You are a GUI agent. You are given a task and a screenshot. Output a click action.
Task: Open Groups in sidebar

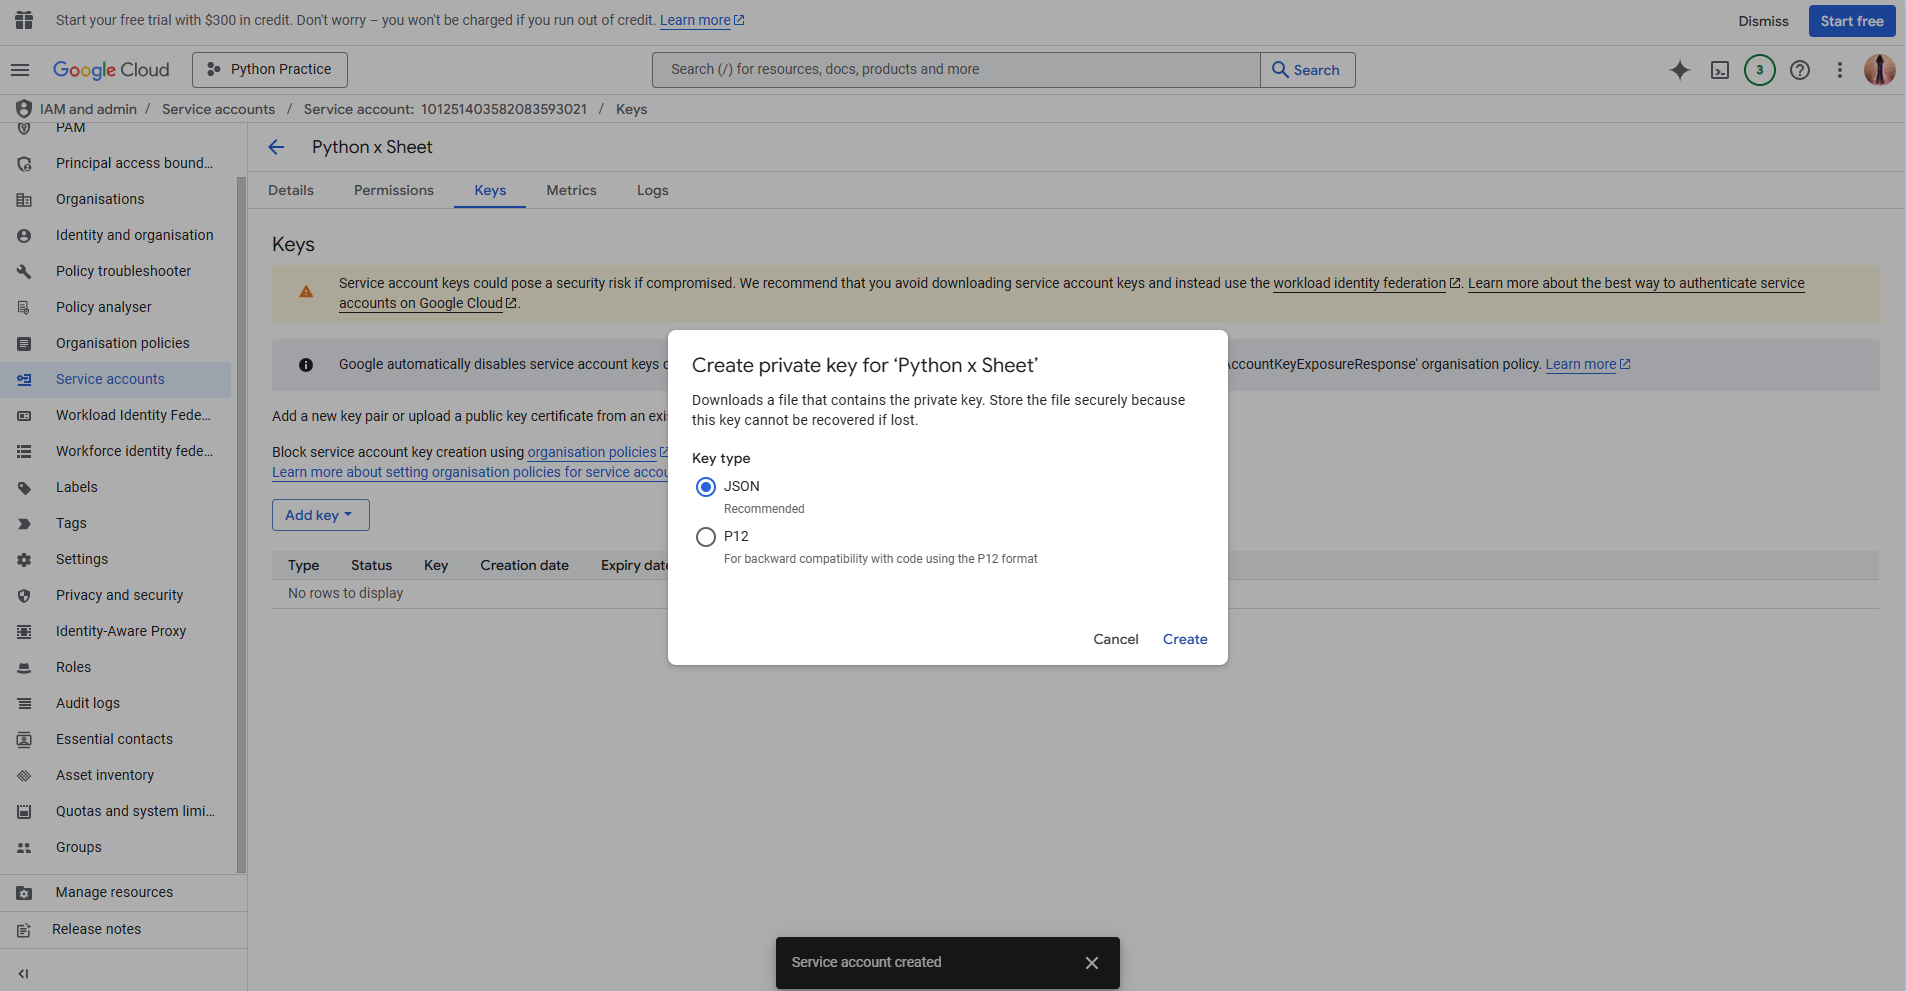115,847
